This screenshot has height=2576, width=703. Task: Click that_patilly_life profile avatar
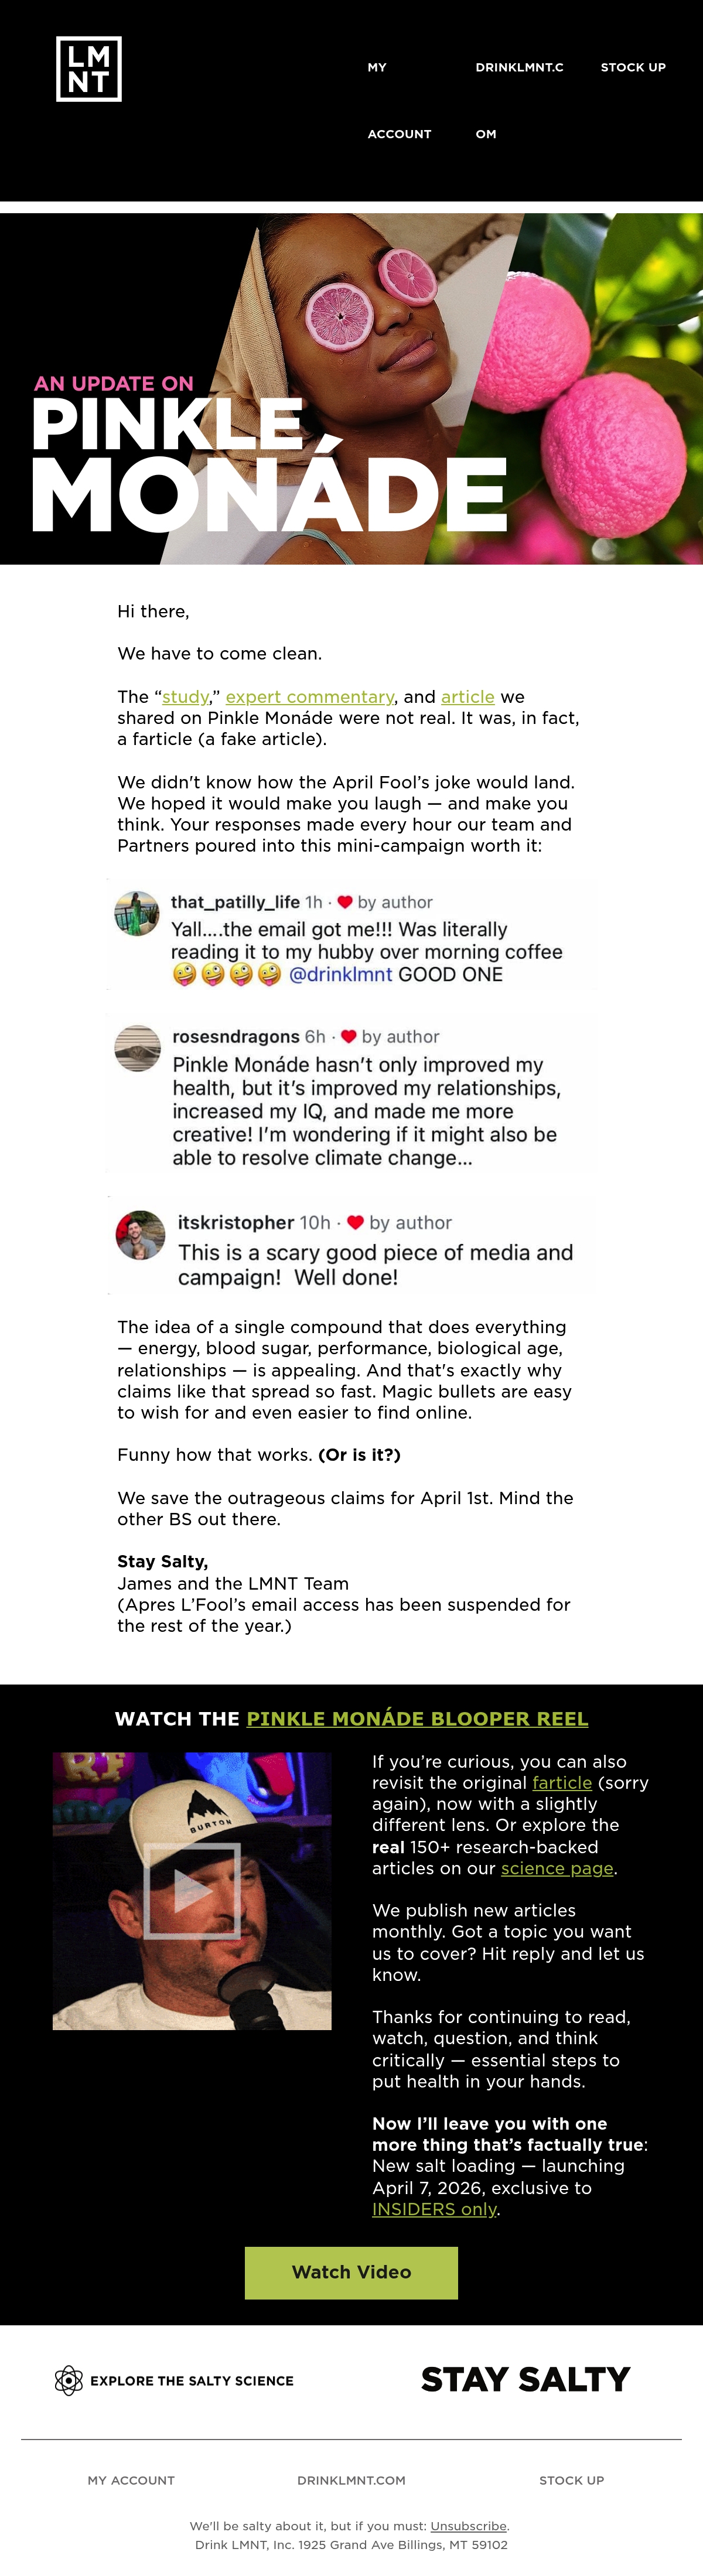coord(137,913)
